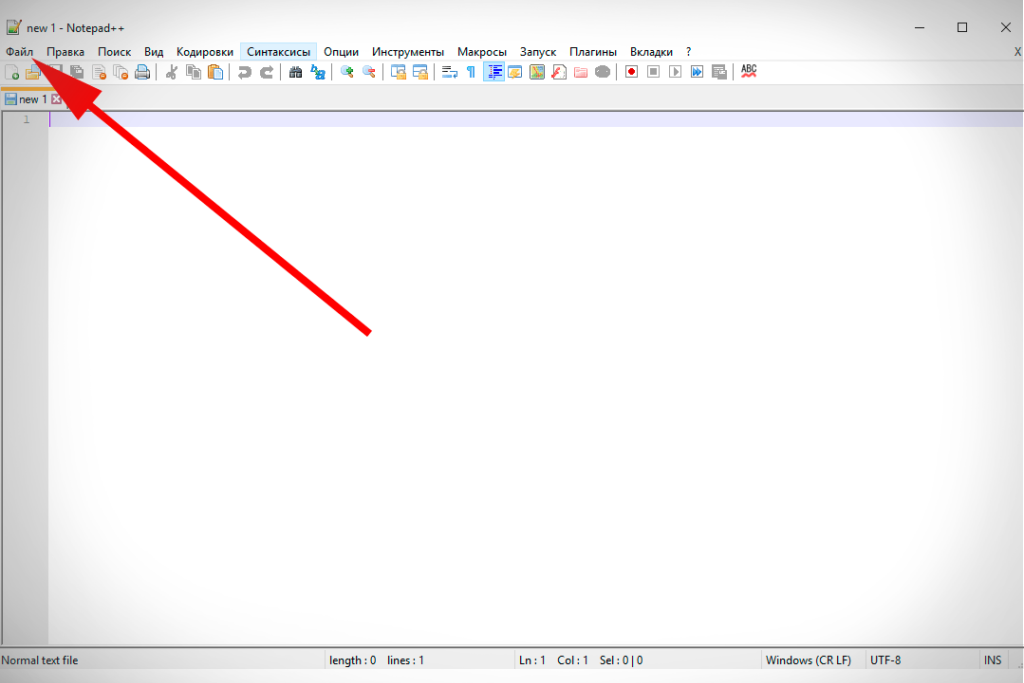Toggle synchronized vertical scrolling icon

tap(398, 72)
